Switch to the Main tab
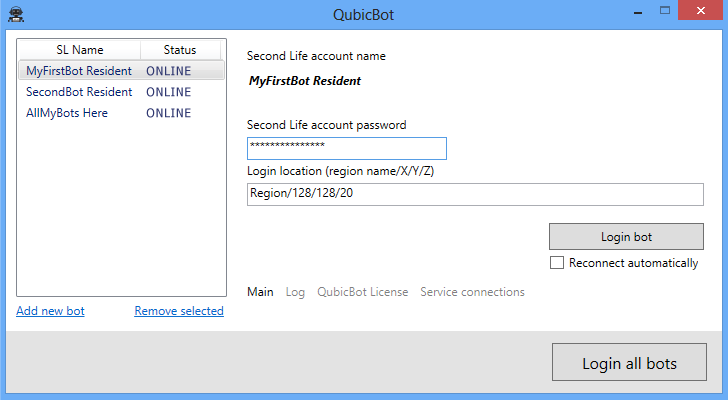Screen dimensions: 728x400 (260, 292)
